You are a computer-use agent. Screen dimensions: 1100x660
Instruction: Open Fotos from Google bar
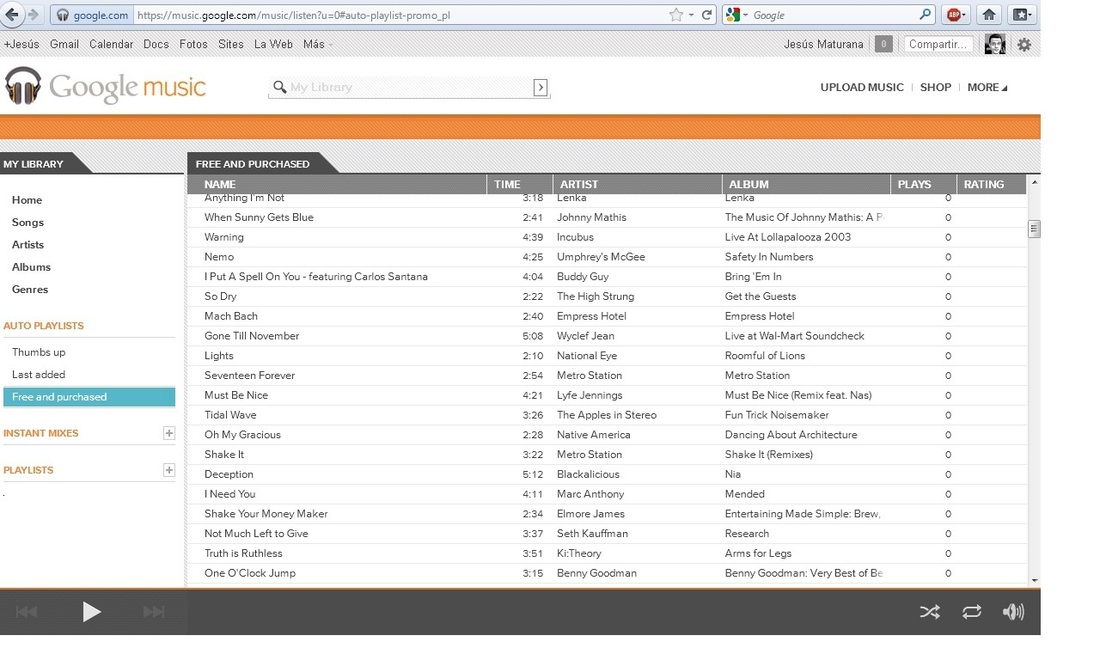193,44
